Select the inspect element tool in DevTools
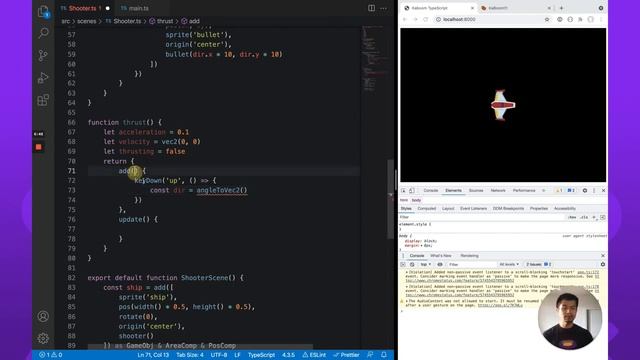This screenshot has width=640, height=360. [x=403, y=191]
